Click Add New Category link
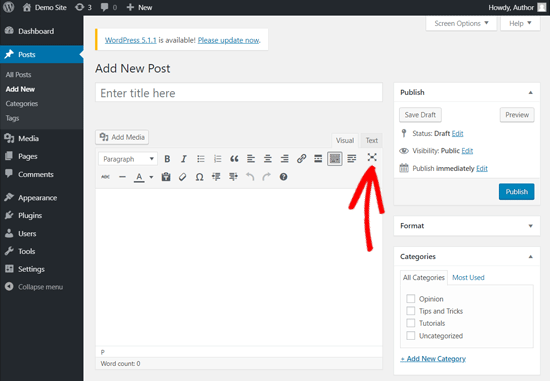Image resolution: width=550 pixels, height=381 pixels. click(x=433, y=359)
